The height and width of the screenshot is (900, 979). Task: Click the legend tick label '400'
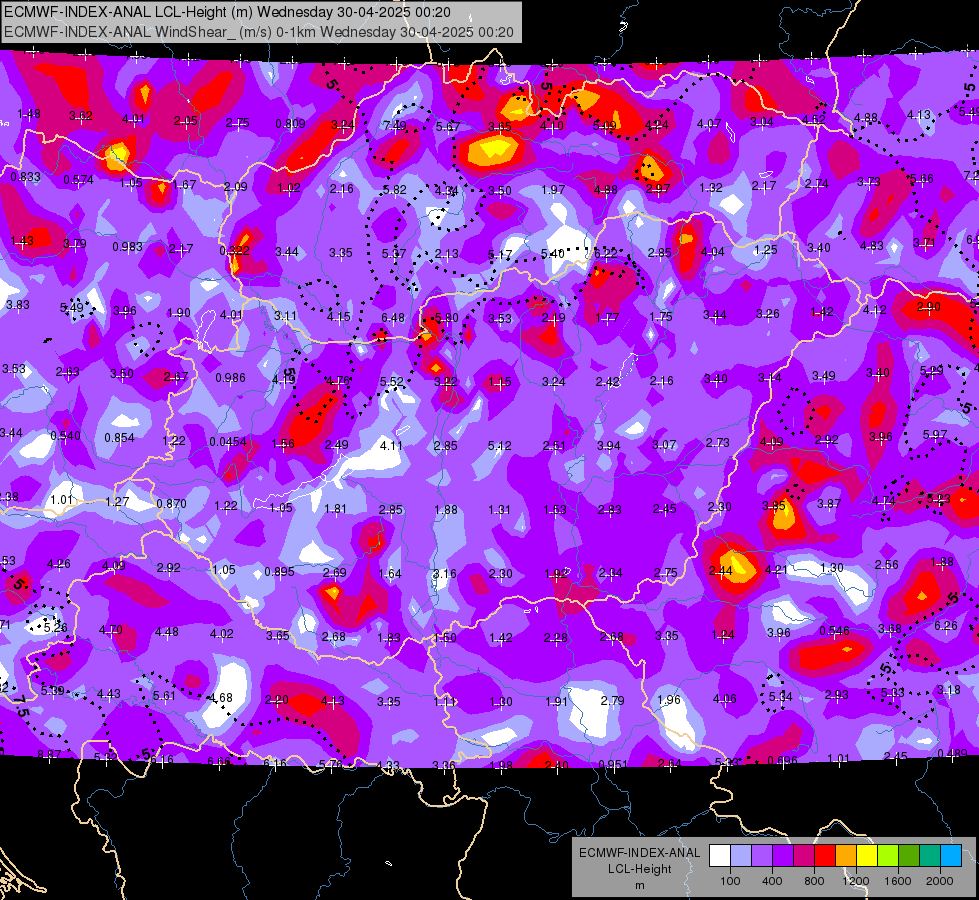(772, 881)
